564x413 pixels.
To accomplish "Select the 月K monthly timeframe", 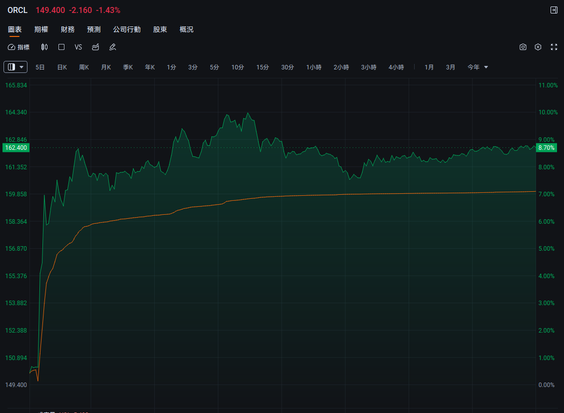I will point(106,67).
